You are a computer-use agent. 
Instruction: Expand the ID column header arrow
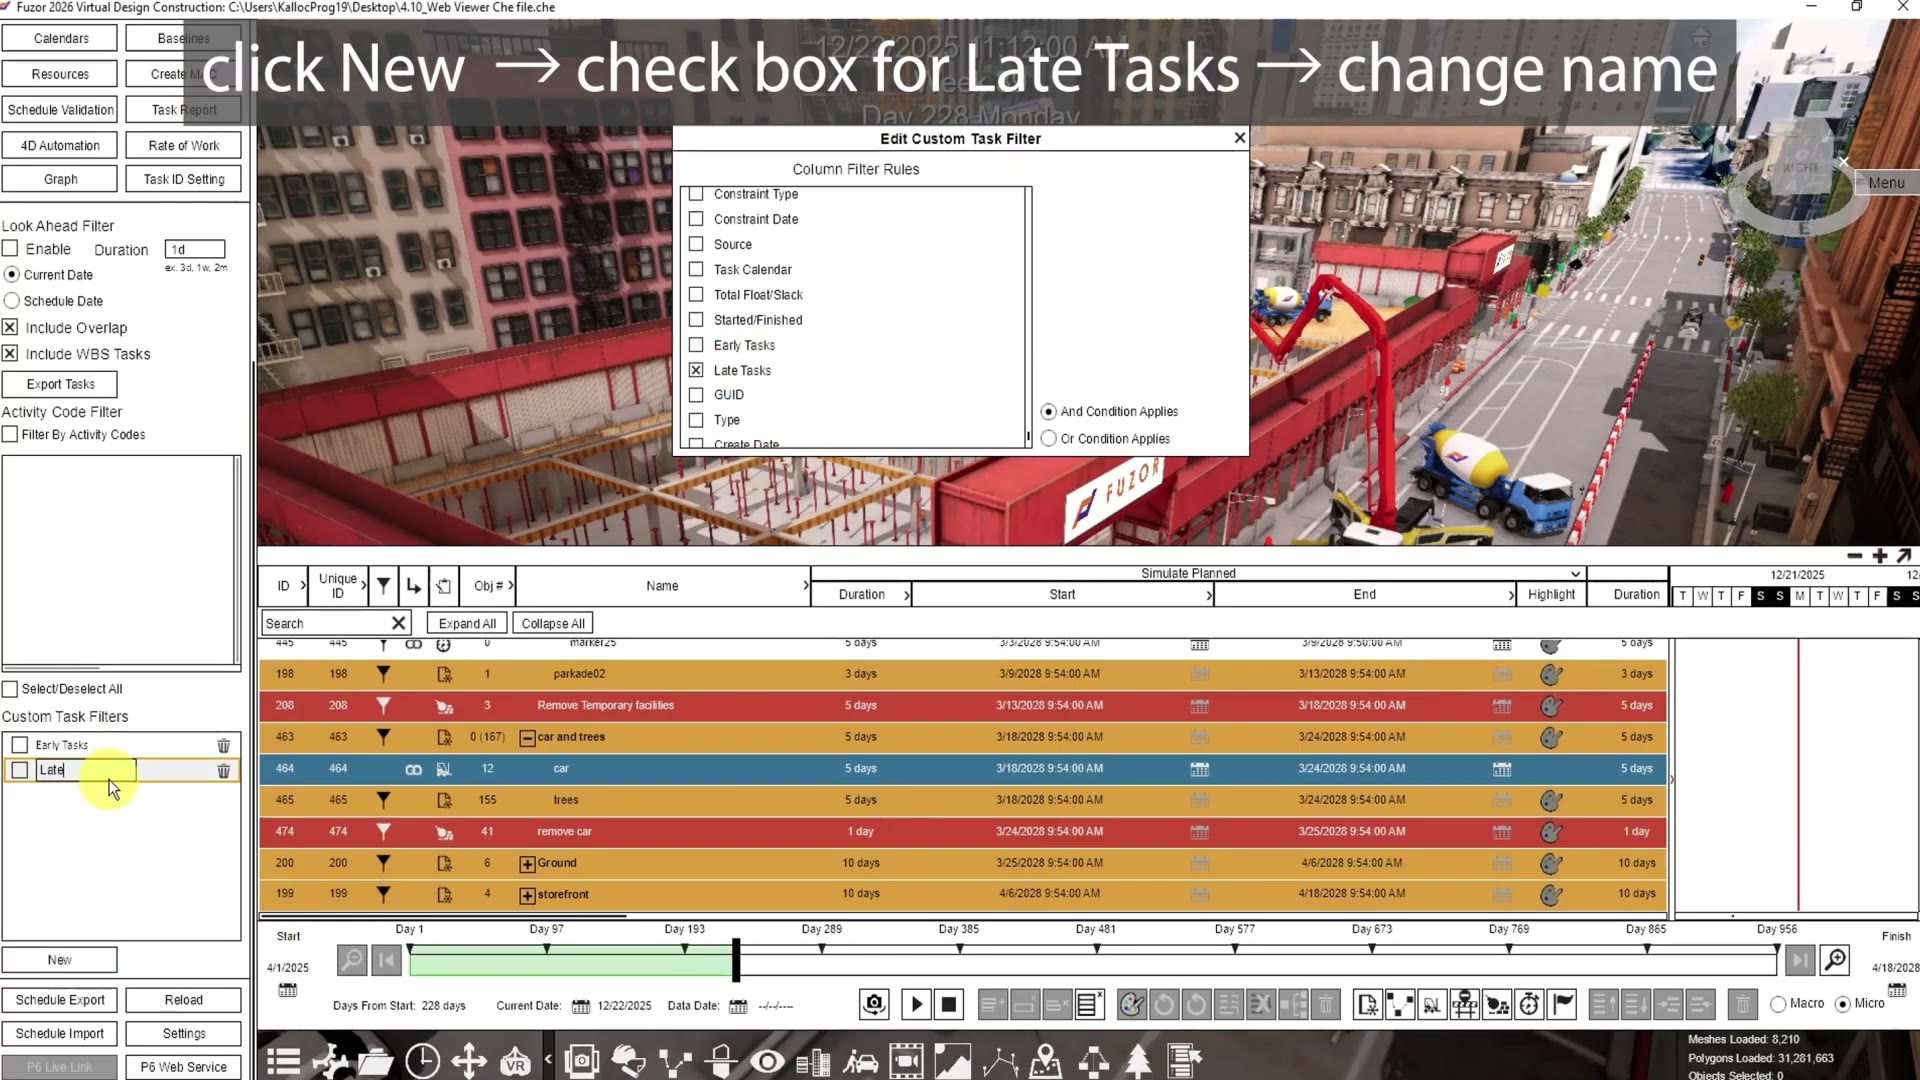303,586
